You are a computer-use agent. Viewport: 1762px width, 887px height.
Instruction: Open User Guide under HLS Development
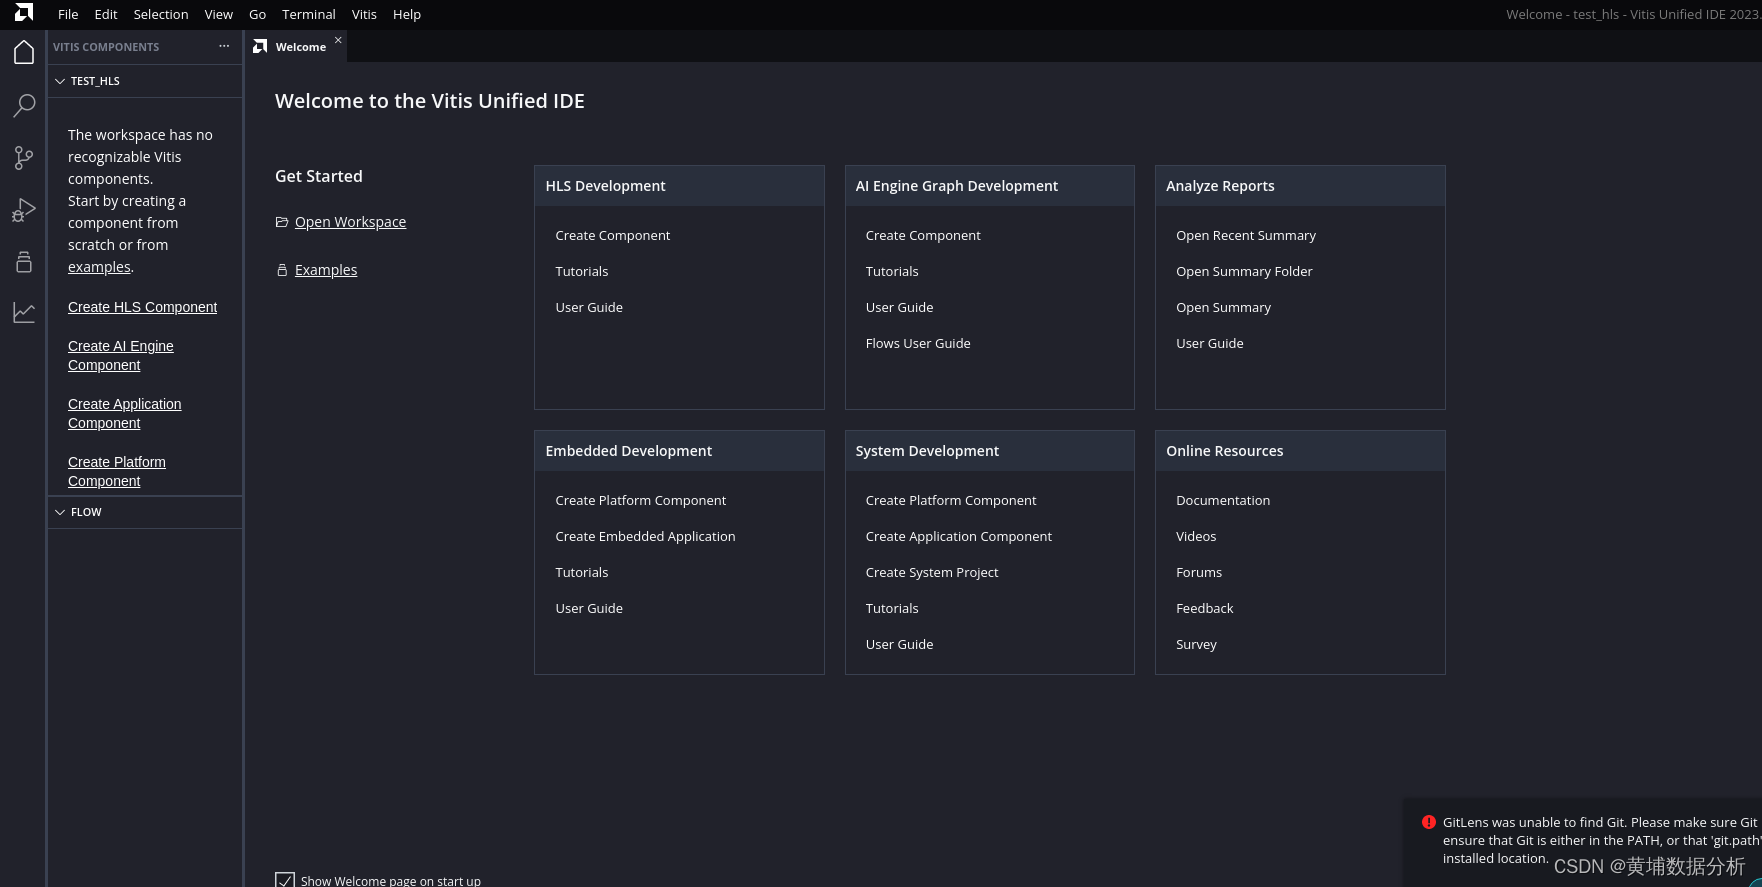click(x=589, y=307)
